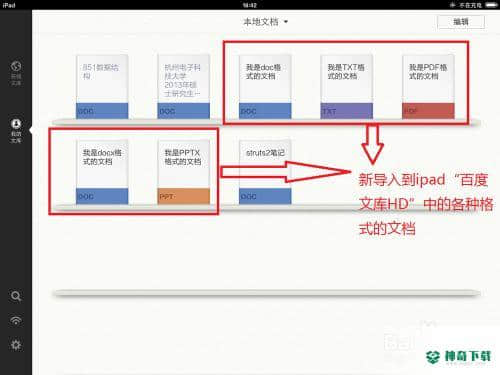Screen dimensions: 500x375
Task: Click the purple TXT label band
Action: pyautogui.click(x=346, y=111)
